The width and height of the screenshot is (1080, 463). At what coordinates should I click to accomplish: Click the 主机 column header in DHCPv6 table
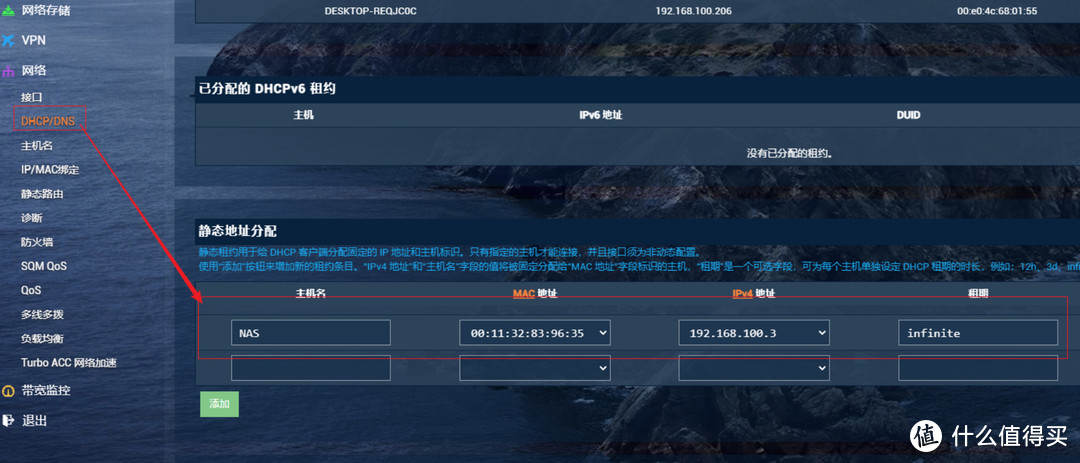point(304,115)
